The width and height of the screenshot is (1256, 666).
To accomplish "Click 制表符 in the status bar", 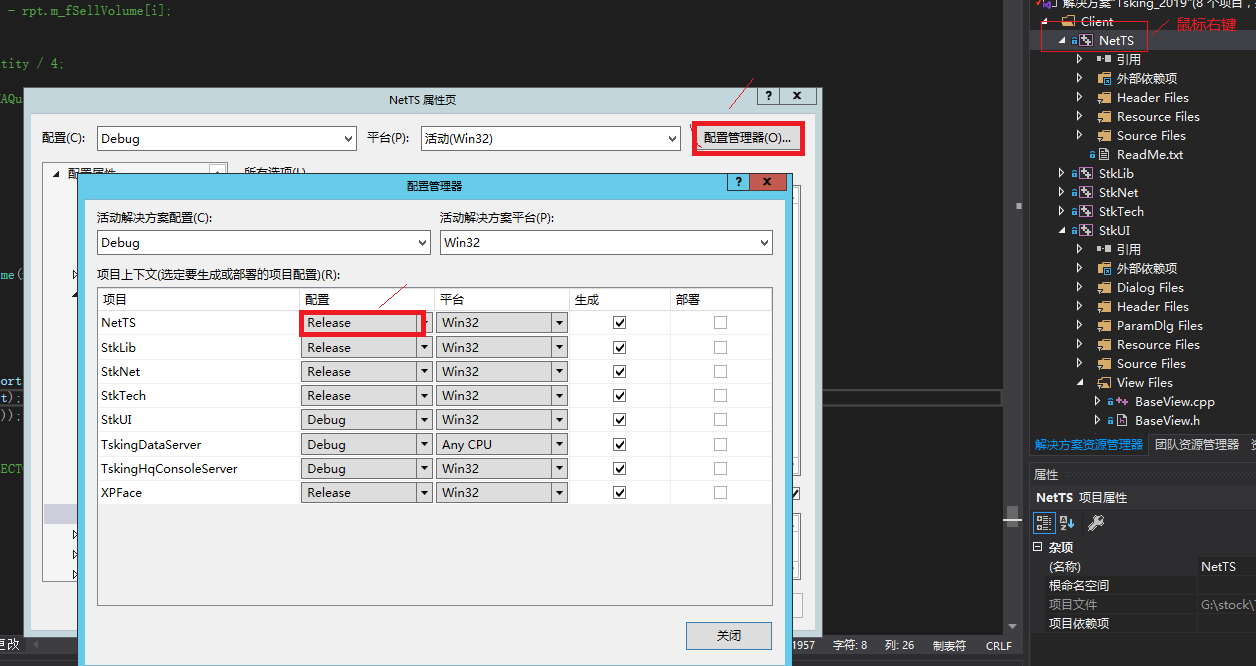I will tap(949, 646).
